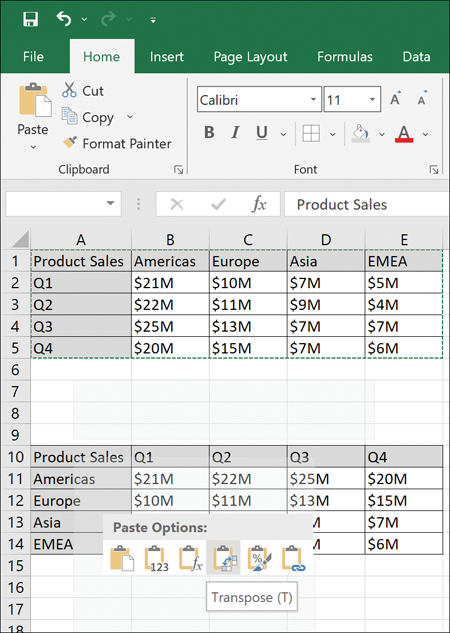The height and width of the screenshot is (633, 450).
Task: Click the EMEA header cell E1
Action: pyautogui.click(x=404, y=261)
